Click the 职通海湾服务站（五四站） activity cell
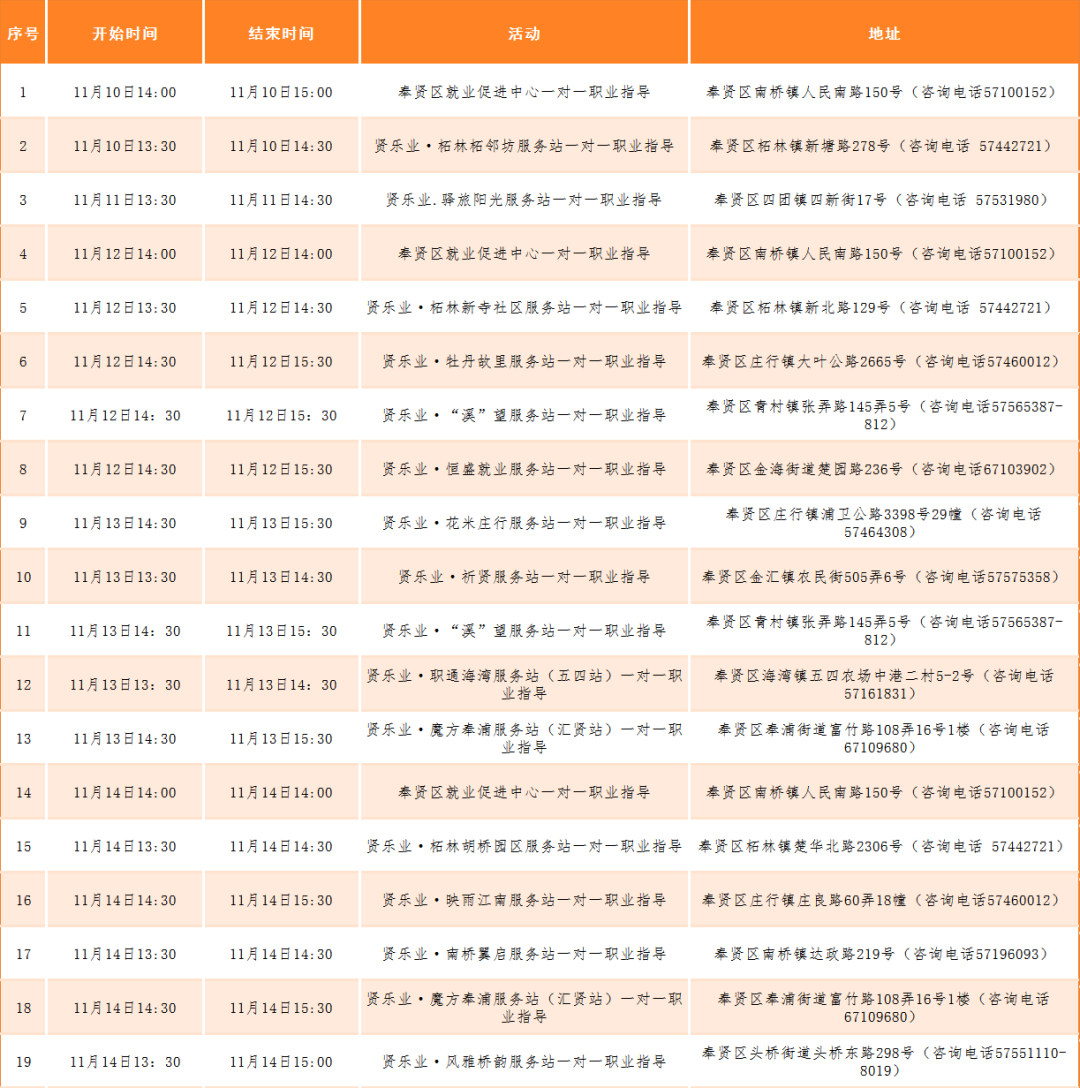Viewport: 1080px width, 1088px height. [524, 685]
